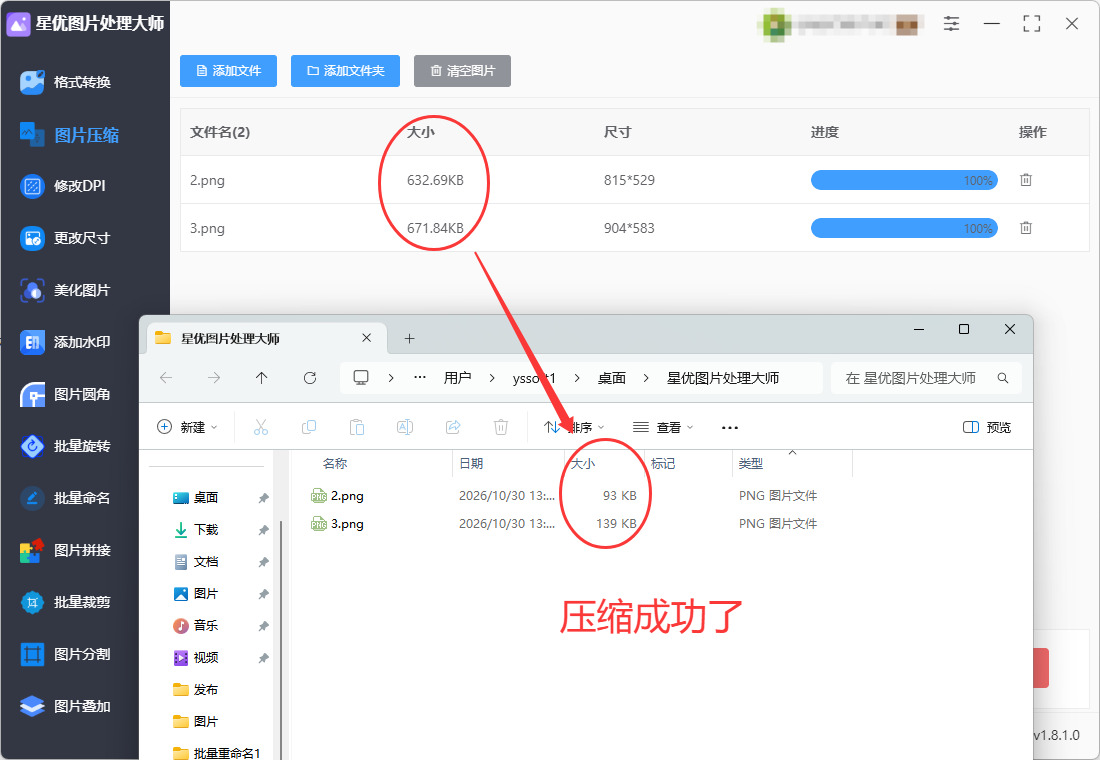
Task: Open the 新建 dropdown in Explorer
Action: click(187, 427)
